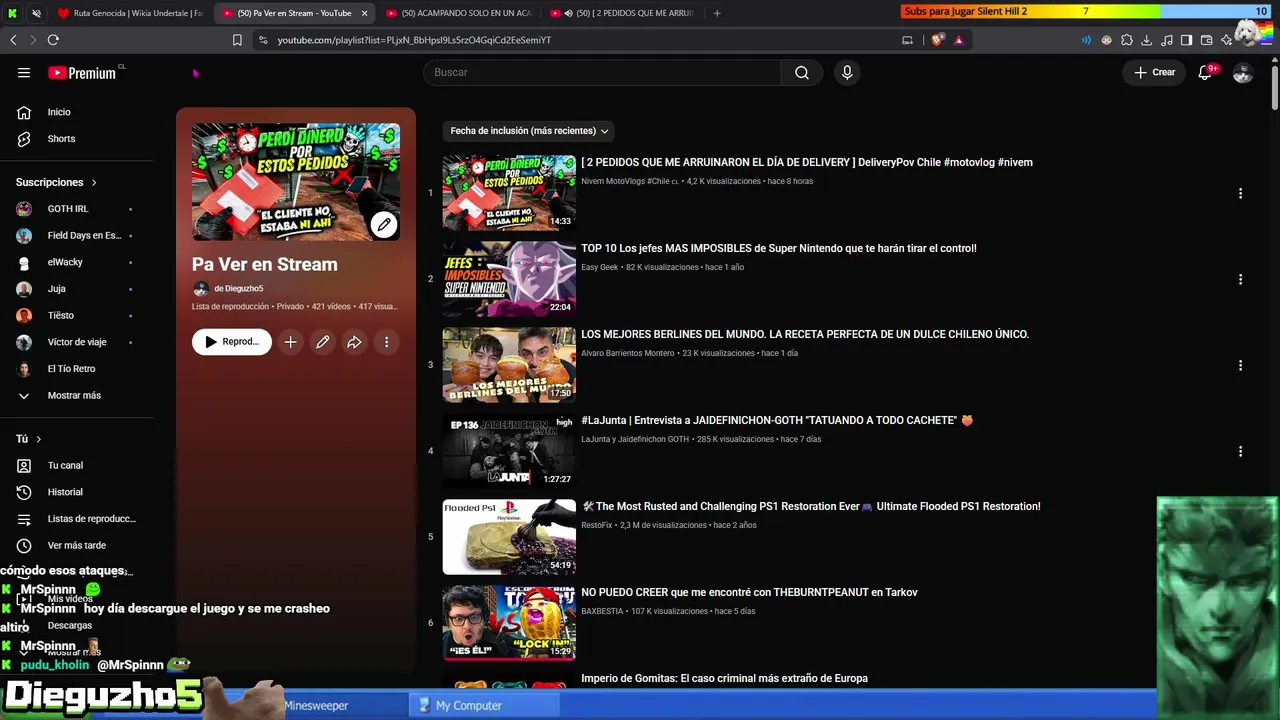Open the THEBURNTPEANUT en Tarkov video thumbnail
Viewport: 1280px width, 720px height.
[509, 623]
